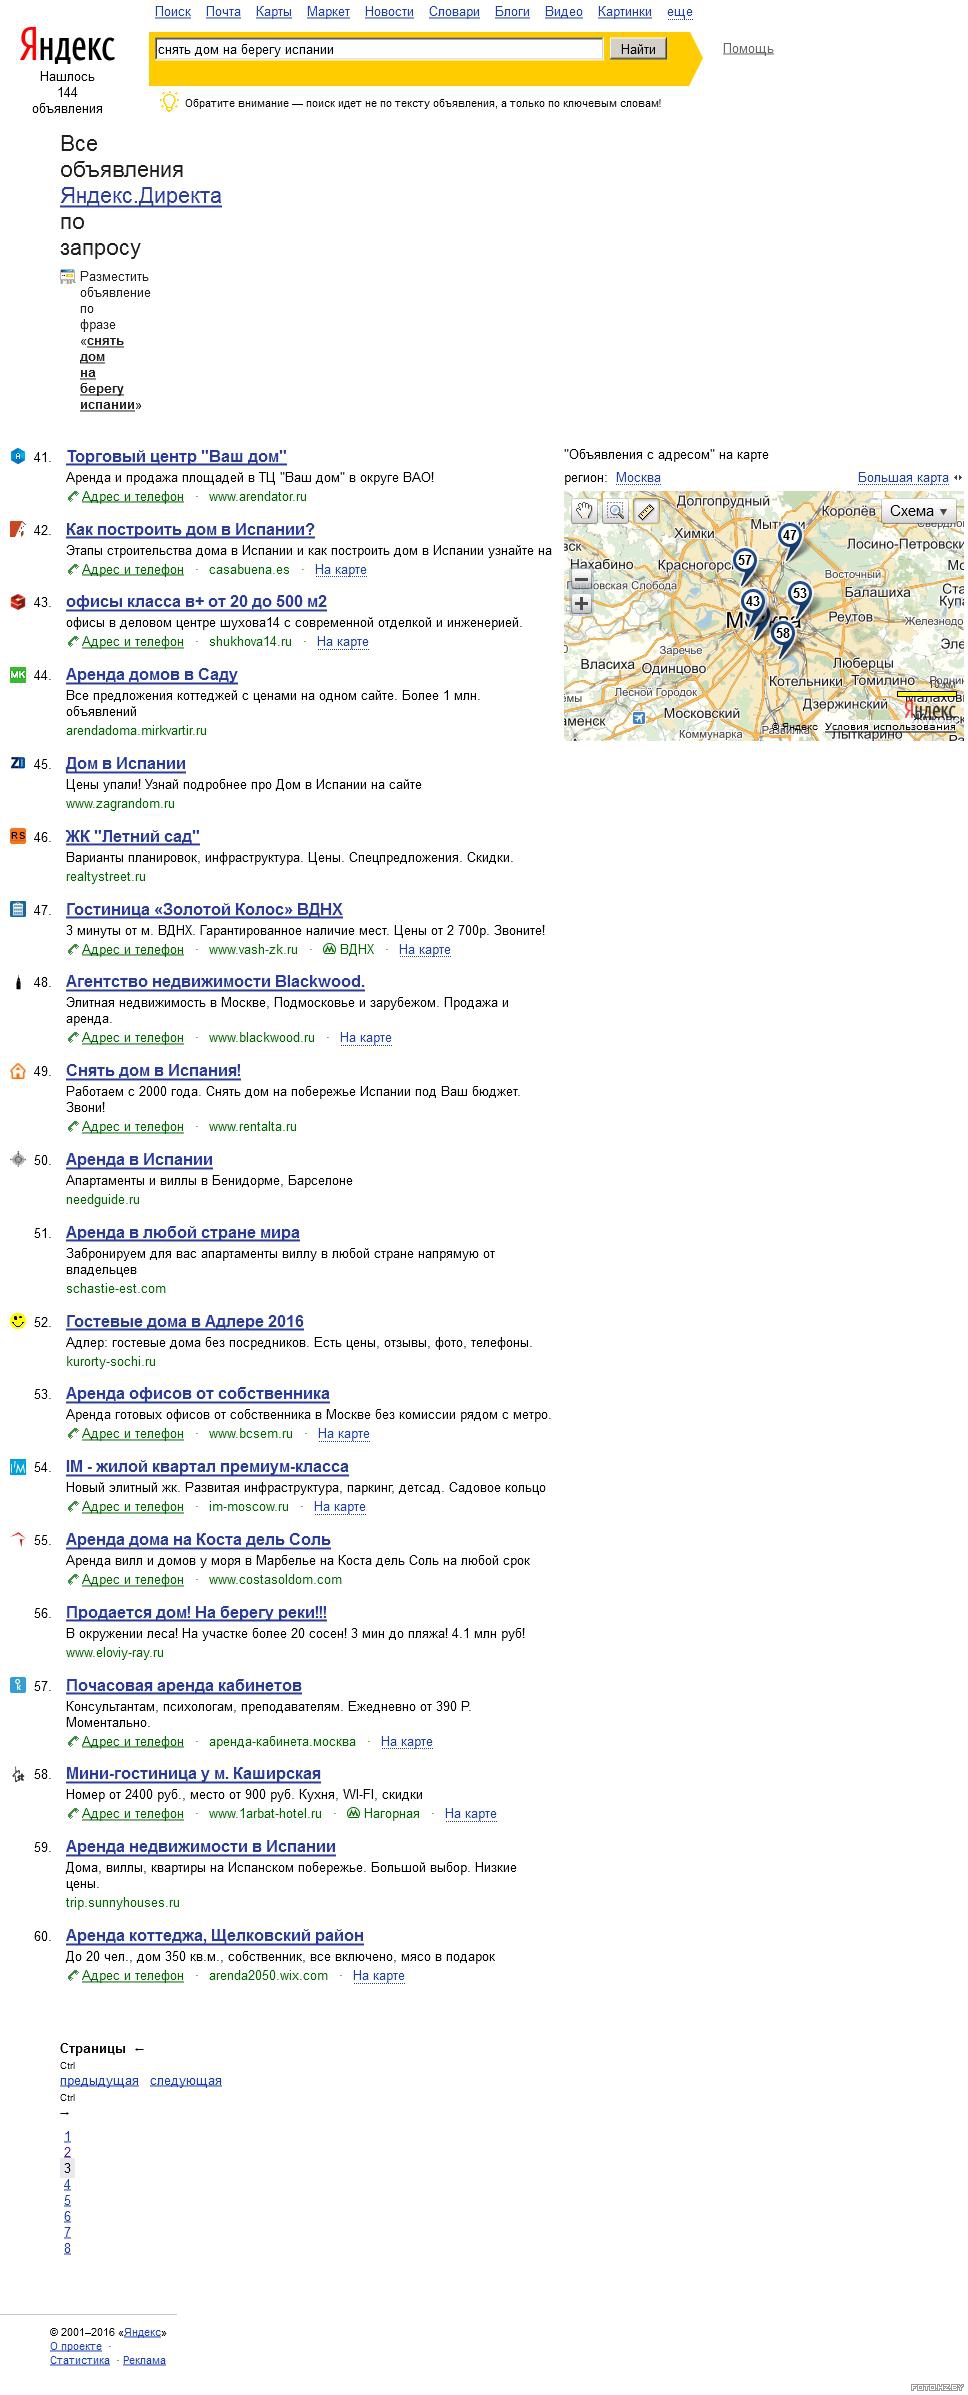Screen dimensions: 968x2395
Task: Go to results page 8
Action: point(67,2249)
